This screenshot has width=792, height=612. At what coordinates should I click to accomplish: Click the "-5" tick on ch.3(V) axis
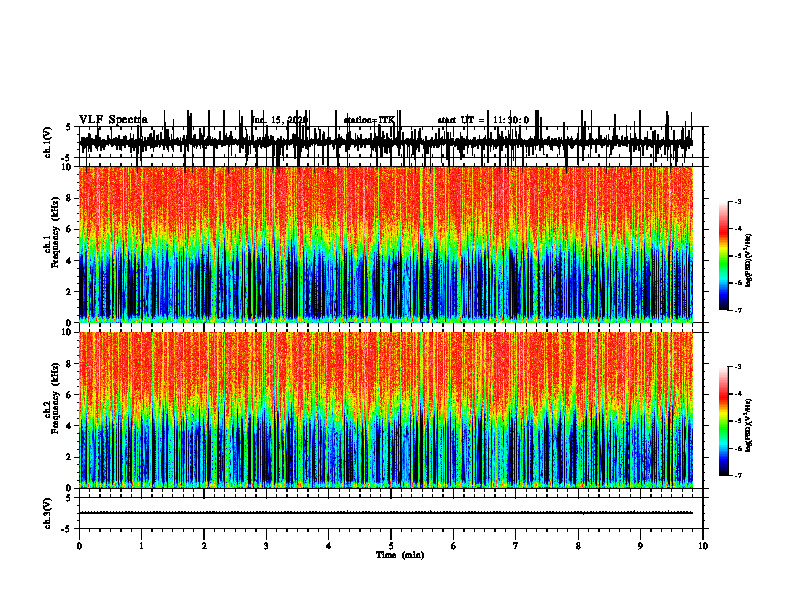[x=67, y=529]
